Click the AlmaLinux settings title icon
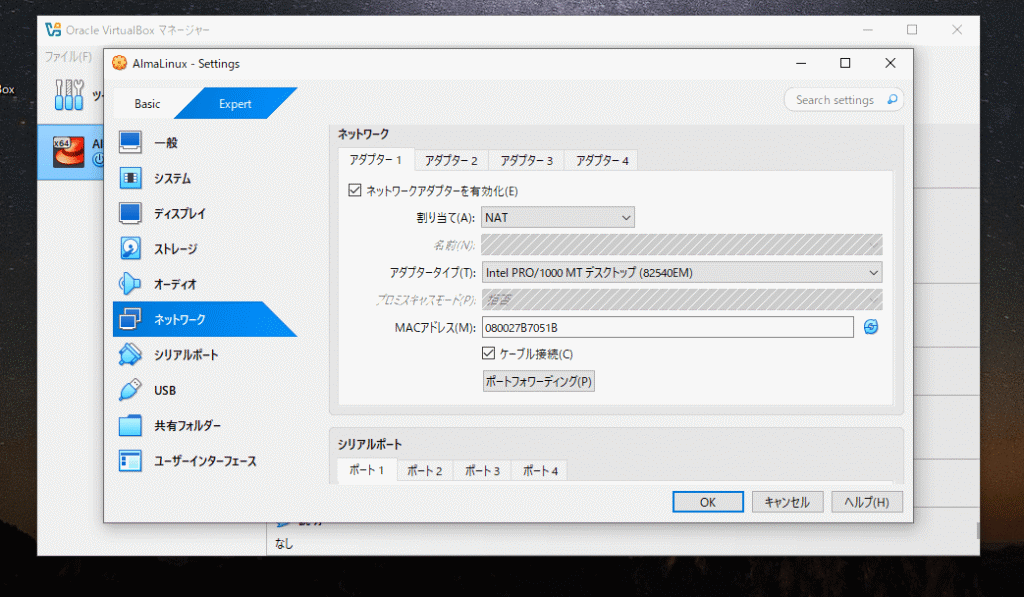Viewport: 1024px width, 597px height. point(120,63)
